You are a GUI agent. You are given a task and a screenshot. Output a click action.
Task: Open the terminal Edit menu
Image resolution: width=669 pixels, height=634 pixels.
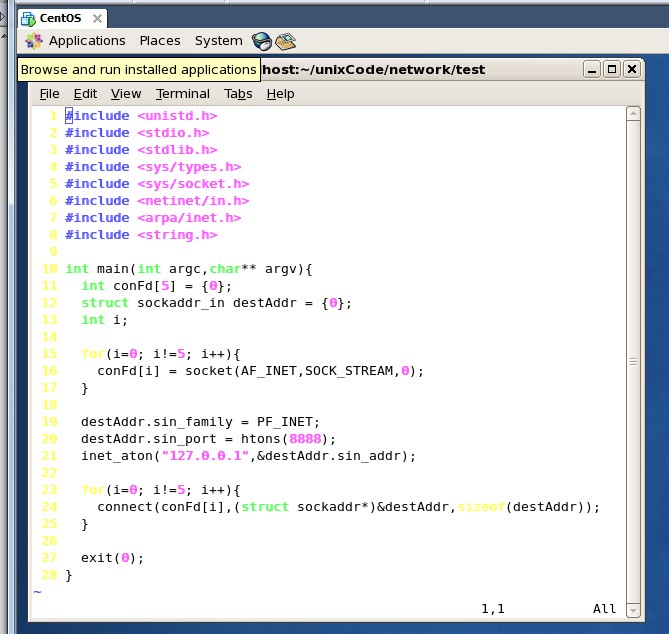tap(85, 94)
